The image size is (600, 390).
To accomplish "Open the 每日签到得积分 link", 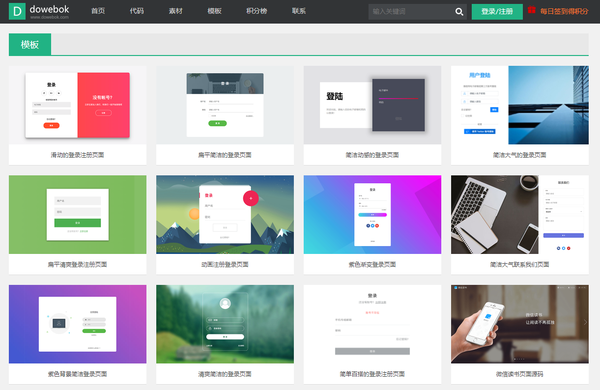I will [x=564, y=11].
